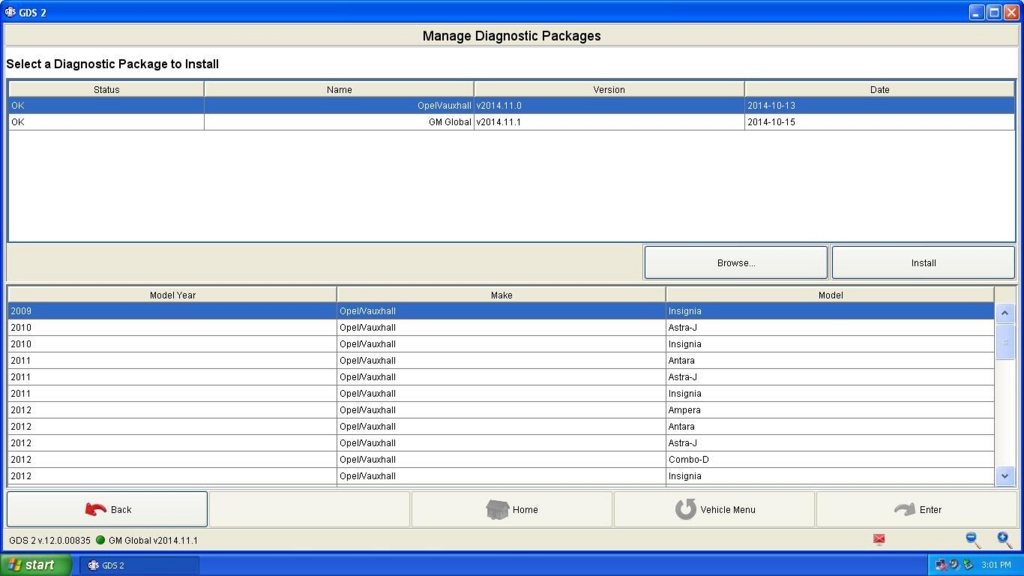Image resolution: width=1024 pixels, height=576 pixels.
Task: Select the 2009 Insignia row
Action: tap(501, 311)
